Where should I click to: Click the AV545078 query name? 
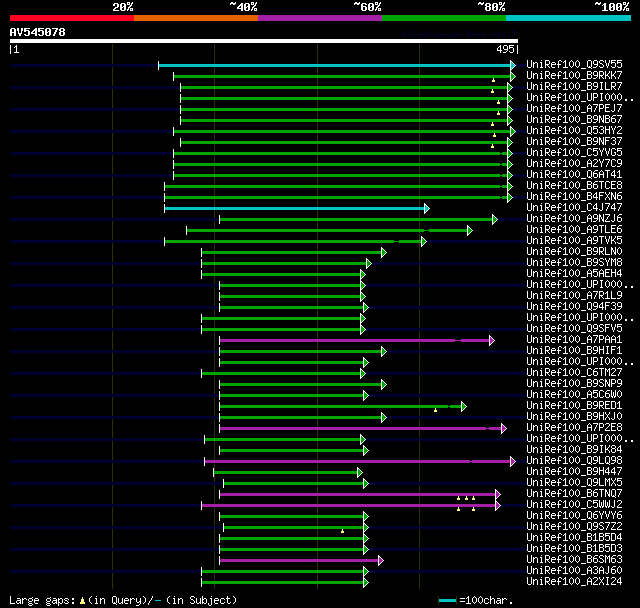(38, 32)
